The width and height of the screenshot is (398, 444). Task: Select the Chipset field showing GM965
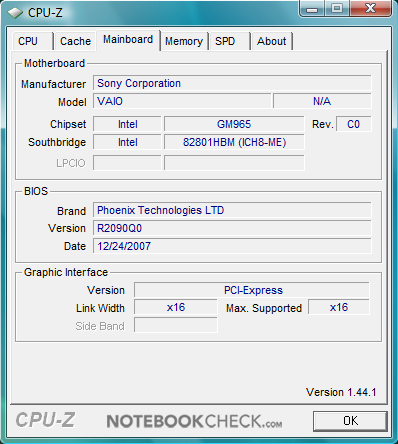234,124
